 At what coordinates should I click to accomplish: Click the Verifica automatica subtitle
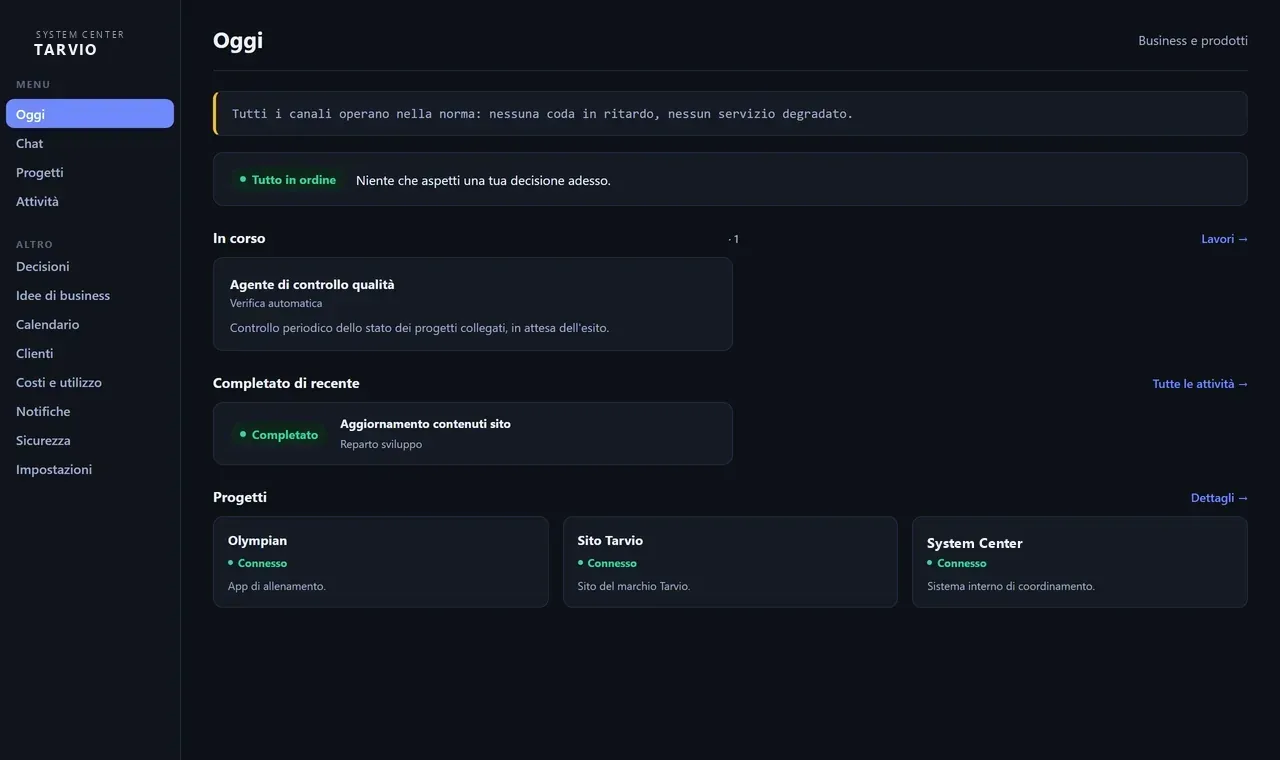click(x=276, y=303)
